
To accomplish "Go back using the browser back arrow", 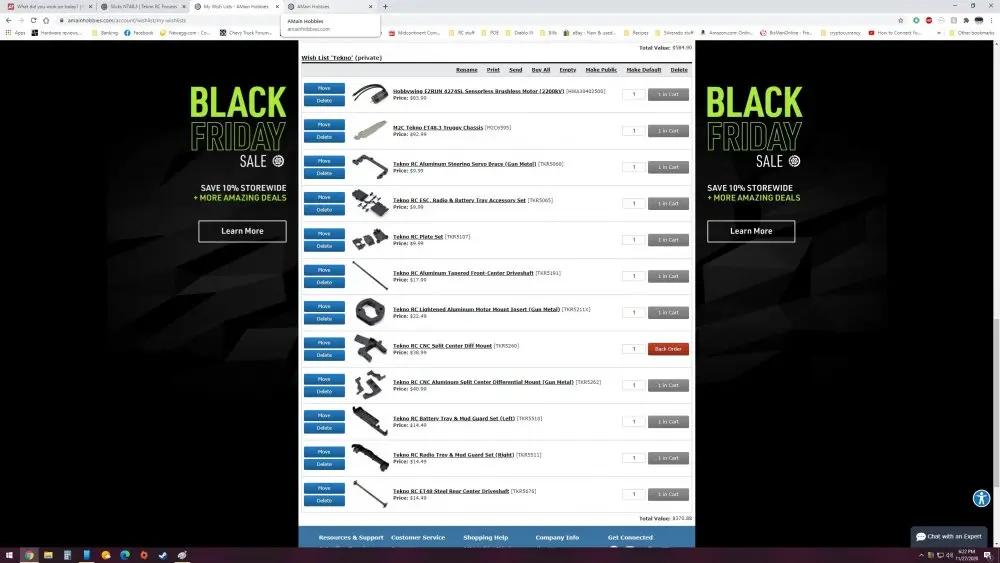I will (x=8, y=20).
